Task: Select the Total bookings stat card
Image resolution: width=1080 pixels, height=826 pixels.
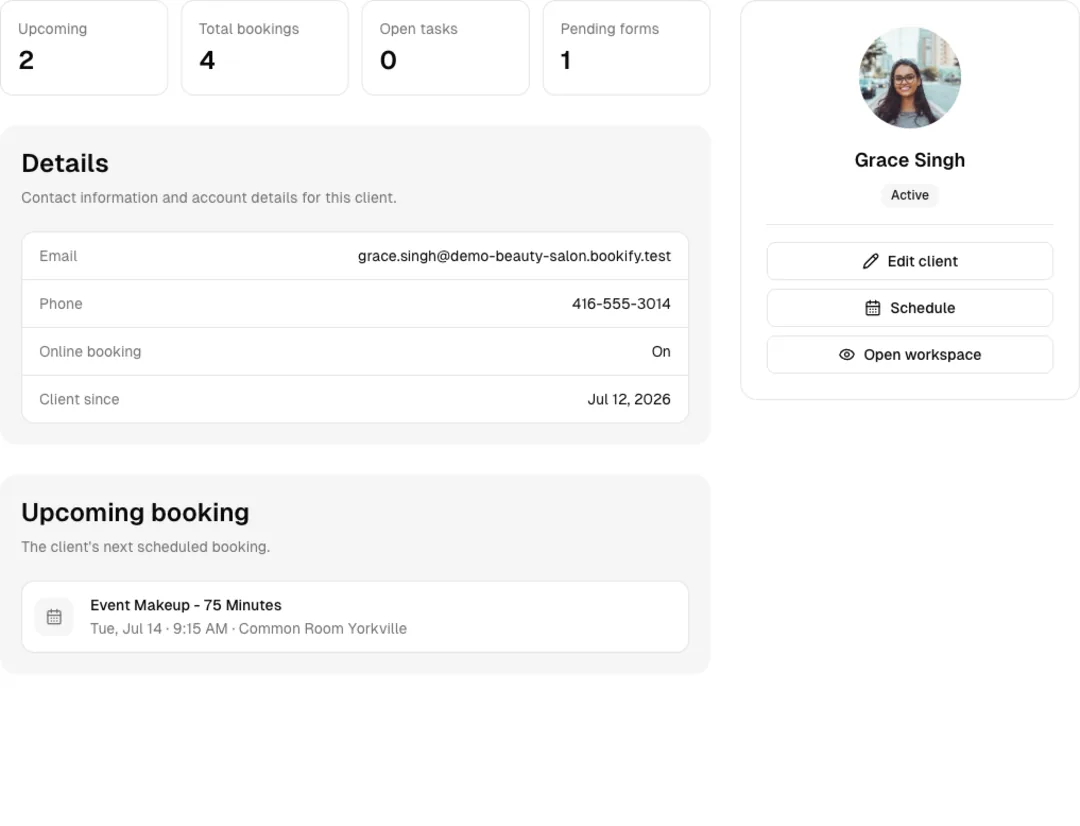Action: click(x=264, y=48)
